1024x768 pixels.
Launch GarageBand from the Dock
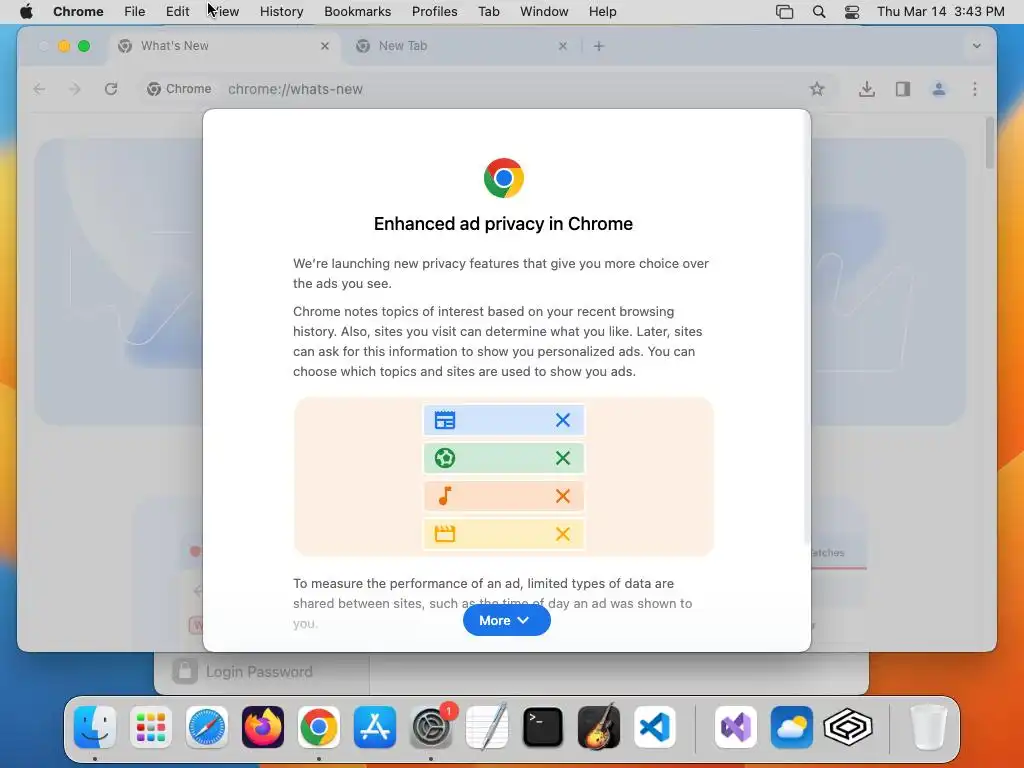click(599, 727)
